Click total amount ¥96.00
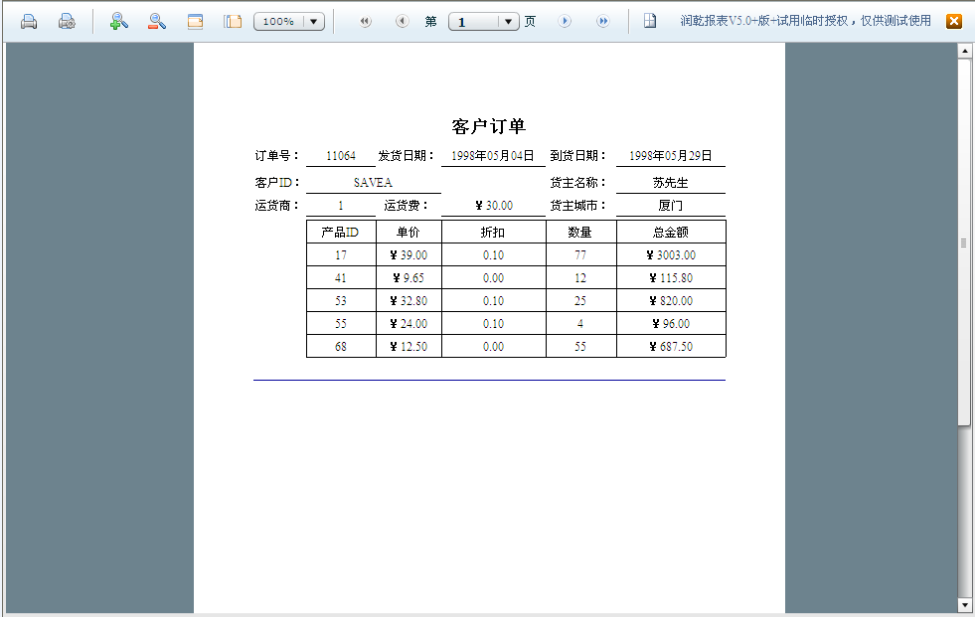Image resolution: width=975 pixels, height=617 pixels. coord(671,323)
